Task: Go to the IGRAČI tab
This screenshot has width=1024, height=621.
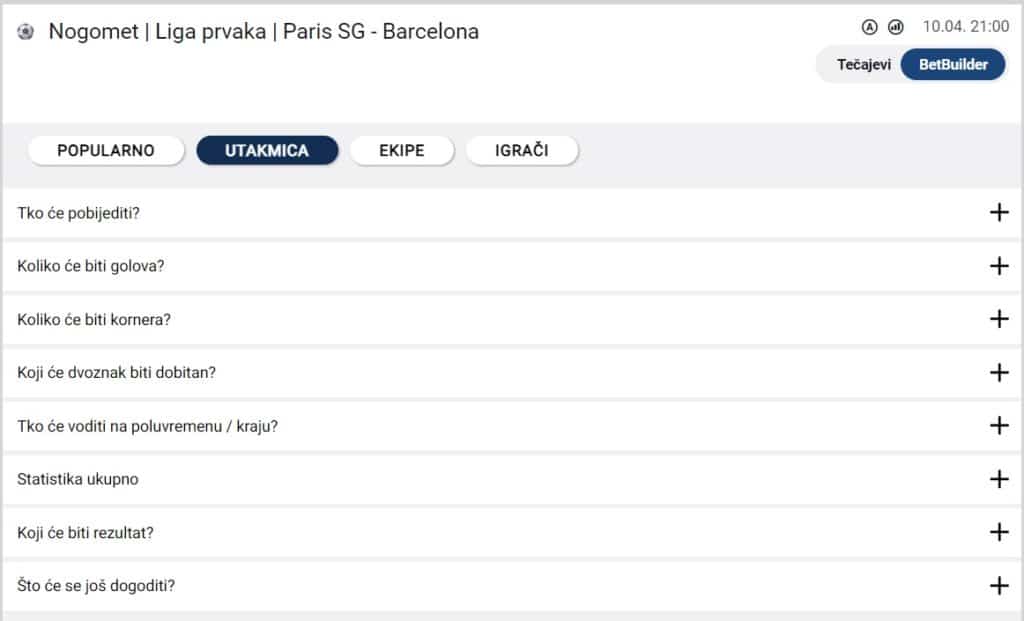Action: point(522,151)
